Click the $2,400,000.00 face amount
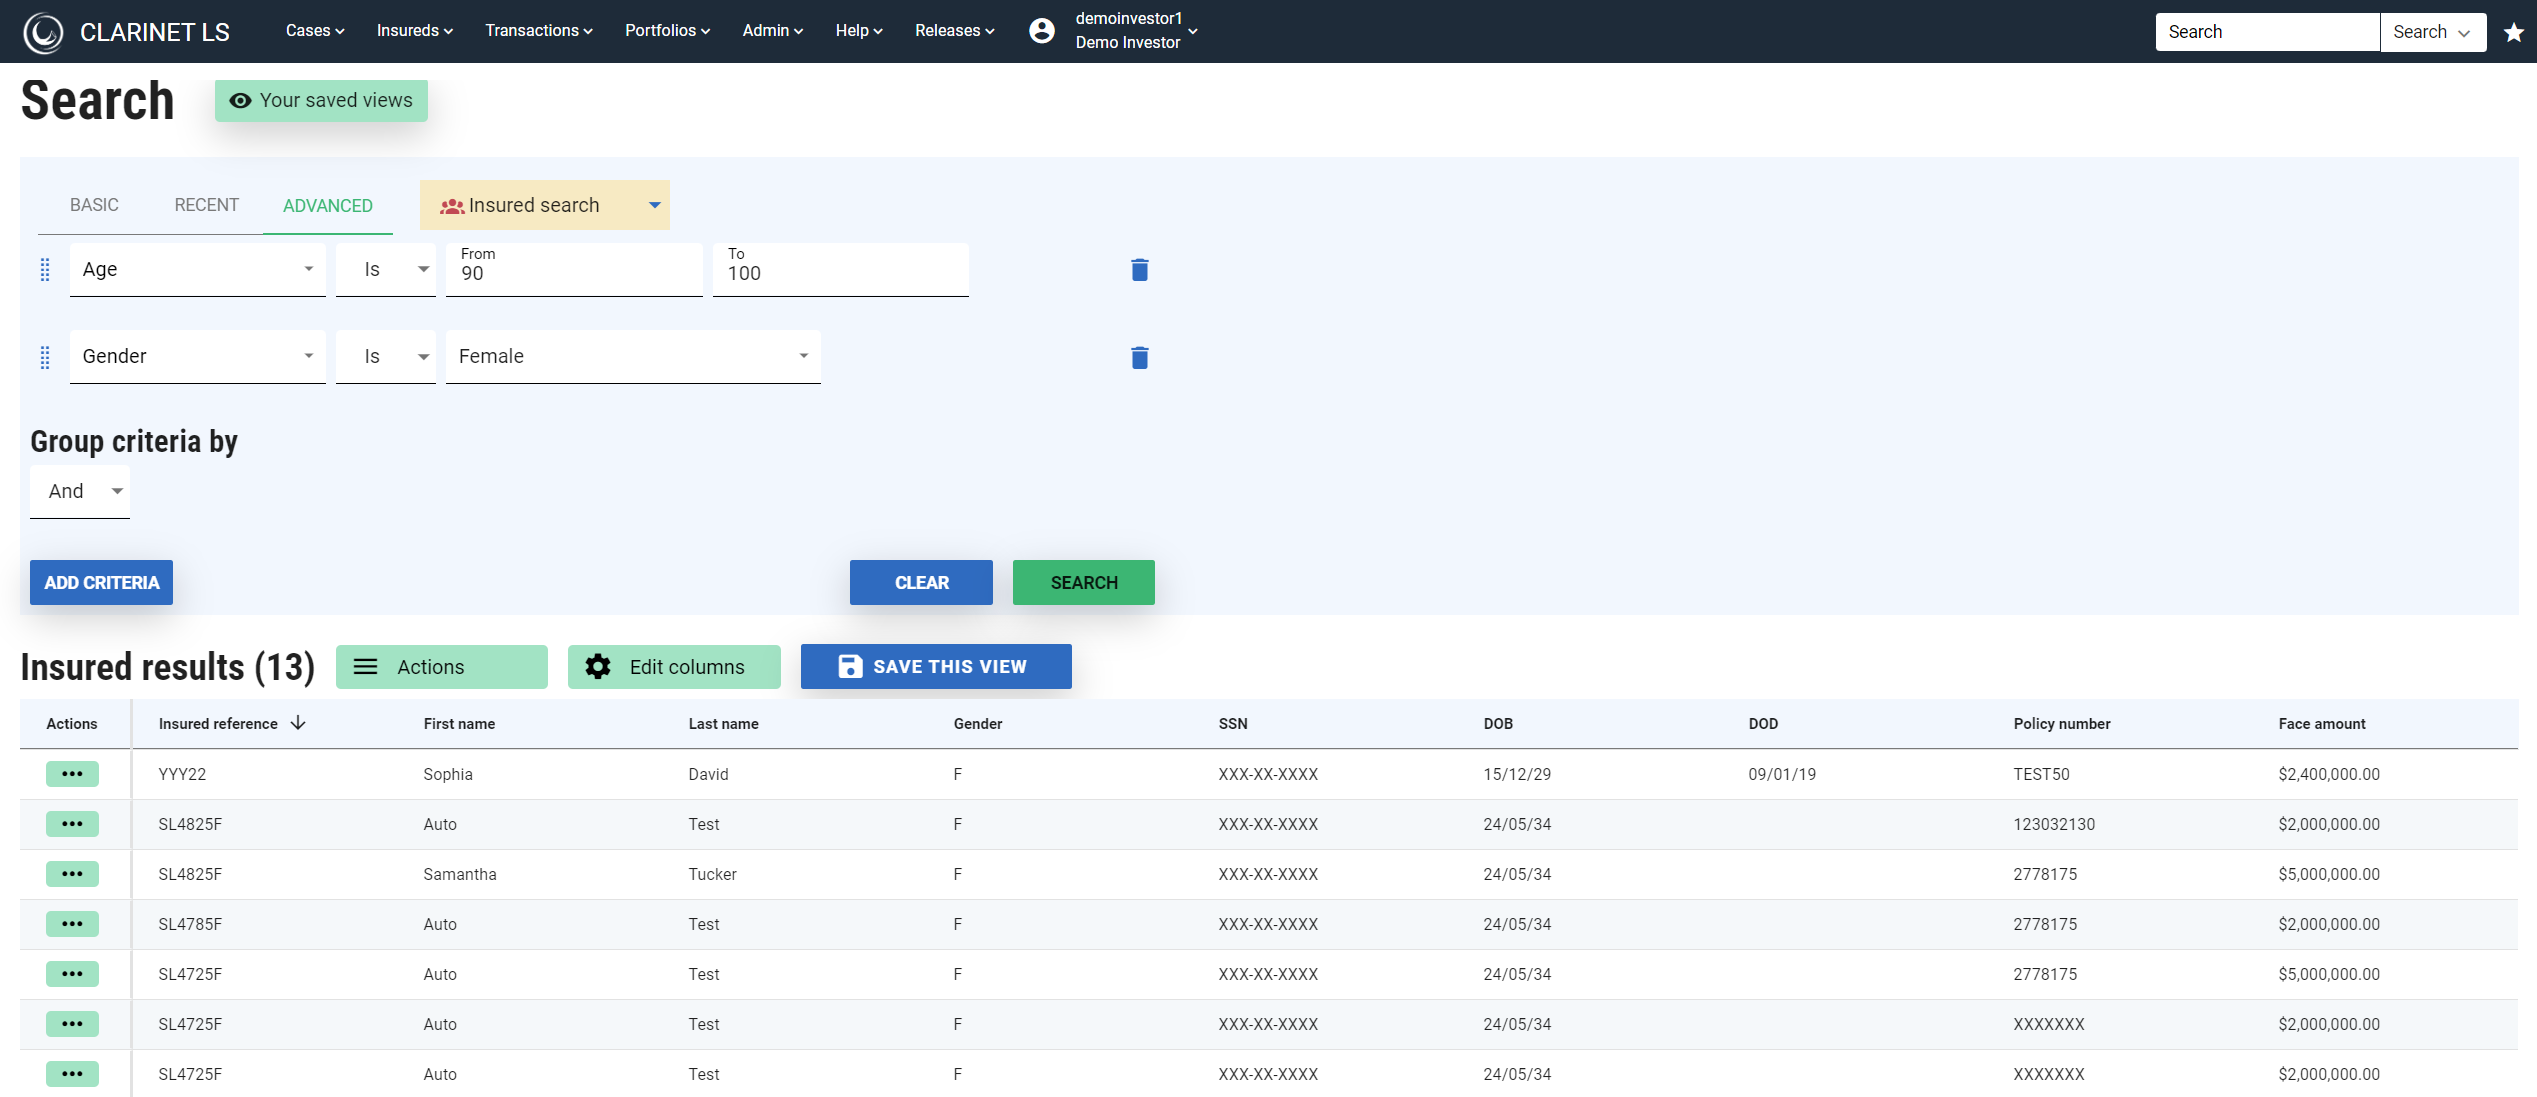Image resolution: width=2537 pixels, height=1097 pixels. [x=2329, y=774]
